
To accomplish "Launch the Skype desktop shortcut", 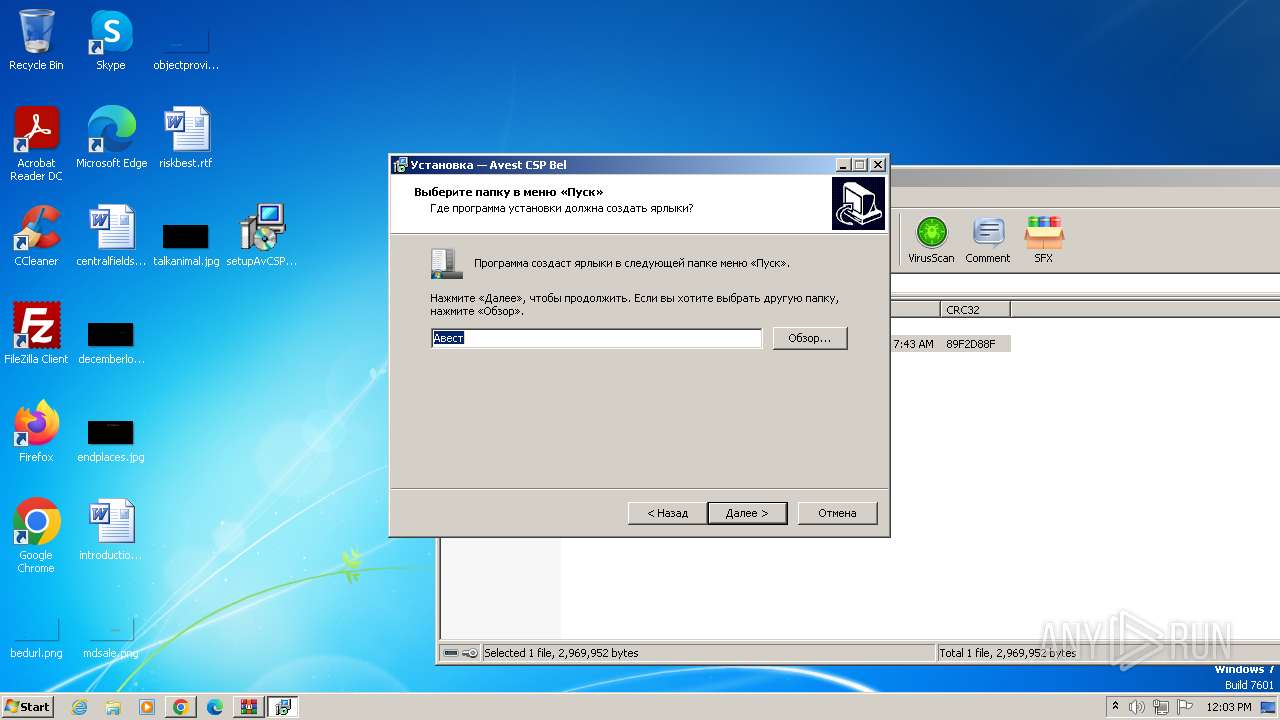I will pos(111,40).
